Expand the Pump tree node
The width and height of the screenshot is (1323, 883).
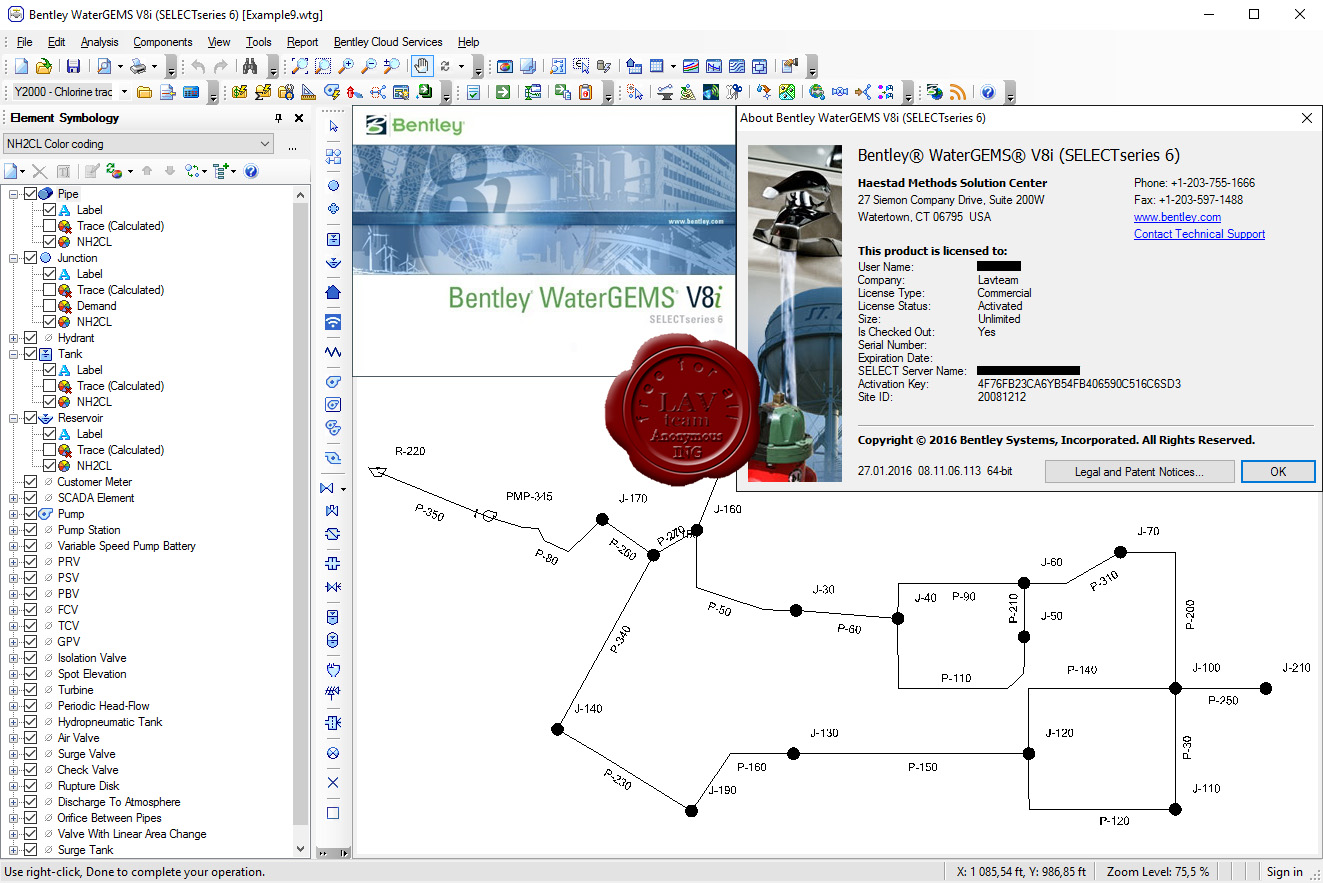(14, 514)
